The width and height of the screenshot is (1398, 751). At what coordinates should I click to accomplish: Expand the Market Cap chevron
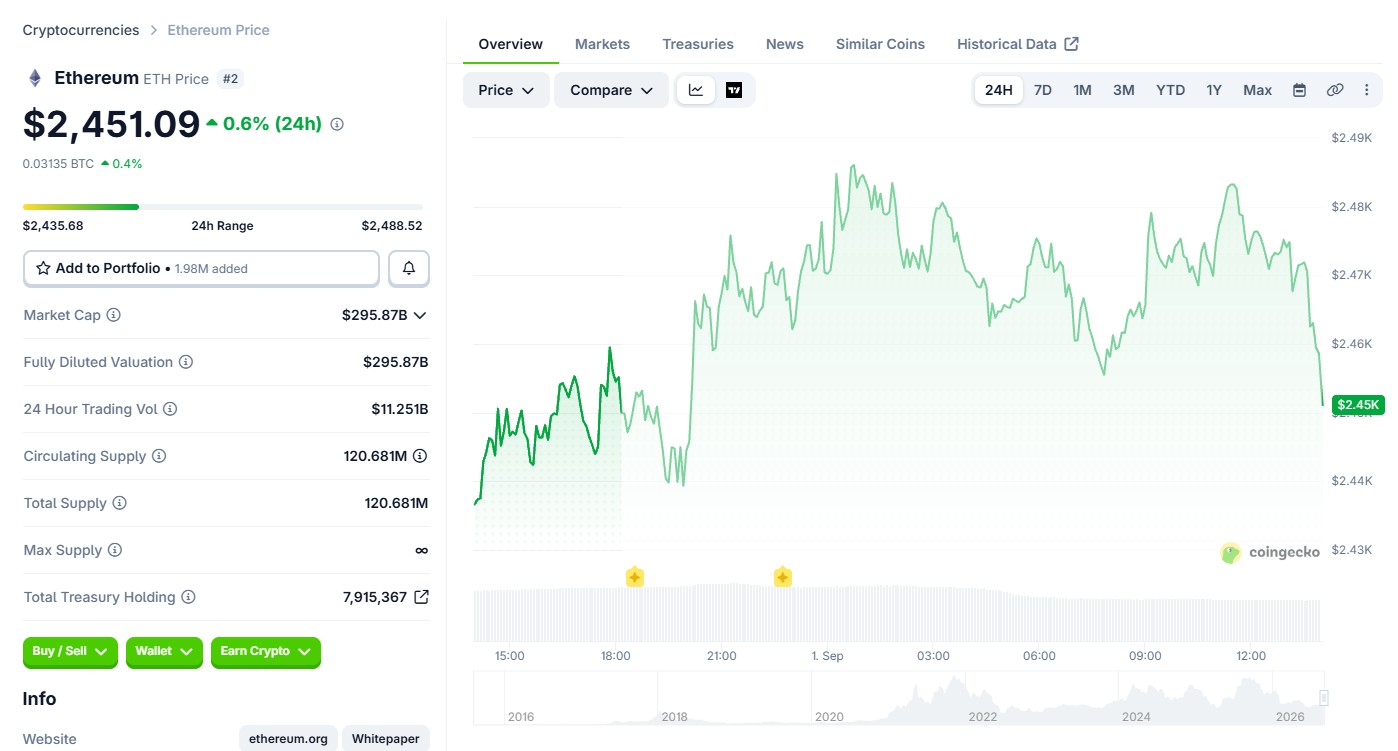[420, 315]
